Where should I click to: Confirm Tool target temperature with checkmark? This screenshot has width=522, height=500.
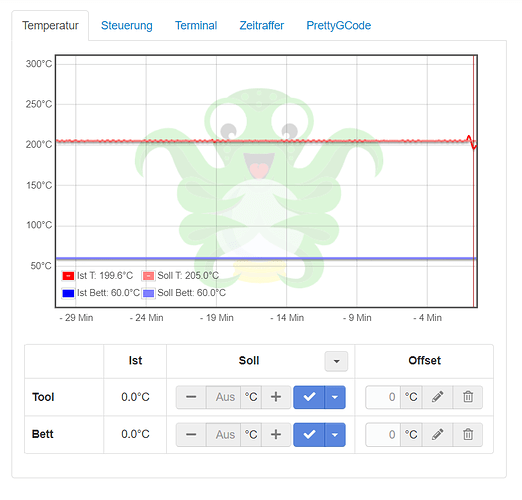point(309,397)
